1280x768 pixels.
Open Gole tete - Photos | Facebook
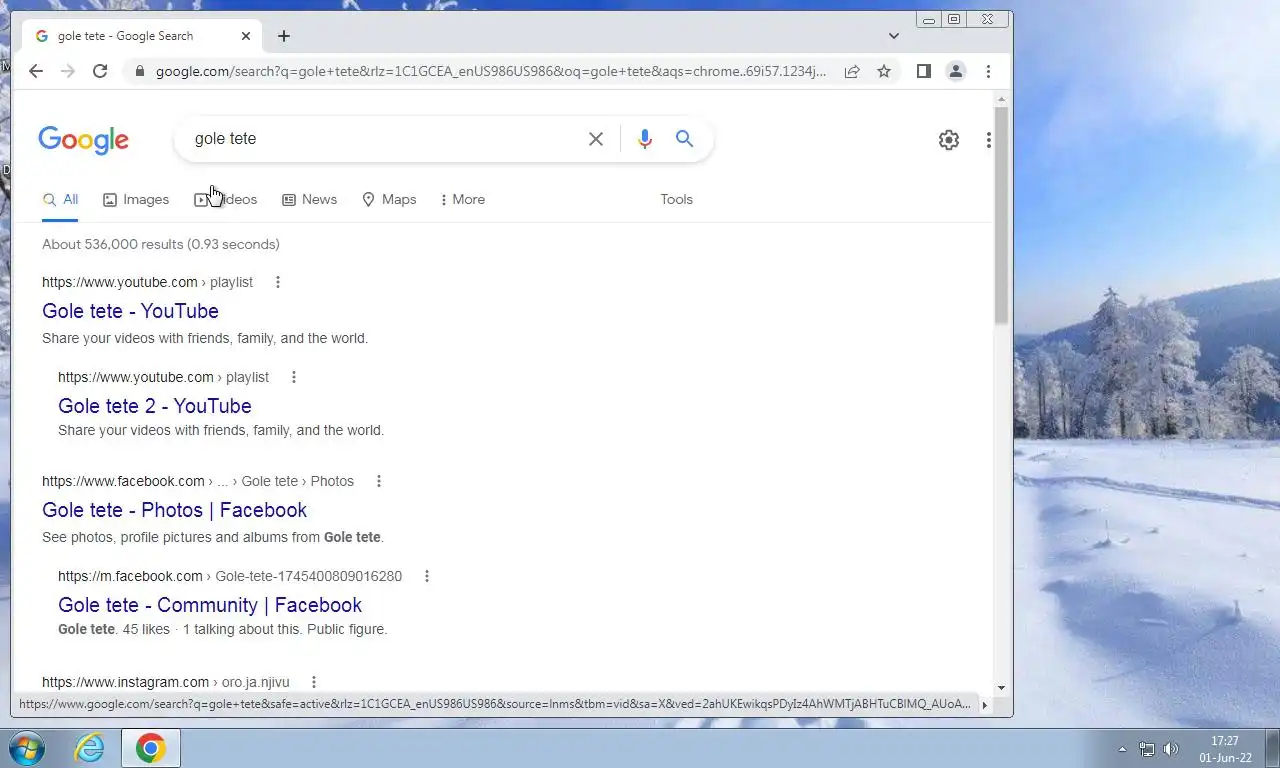(x=174, y=510)
